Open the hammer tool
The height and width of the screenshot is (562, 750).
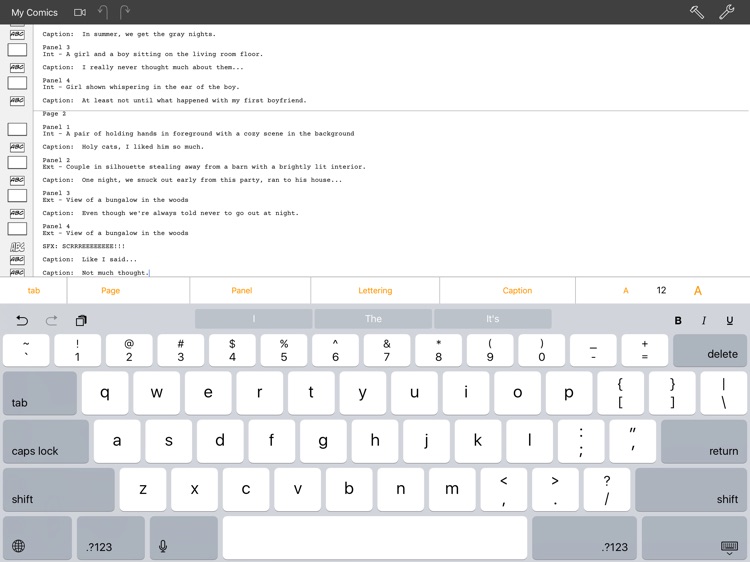click(x=696, y=12)
